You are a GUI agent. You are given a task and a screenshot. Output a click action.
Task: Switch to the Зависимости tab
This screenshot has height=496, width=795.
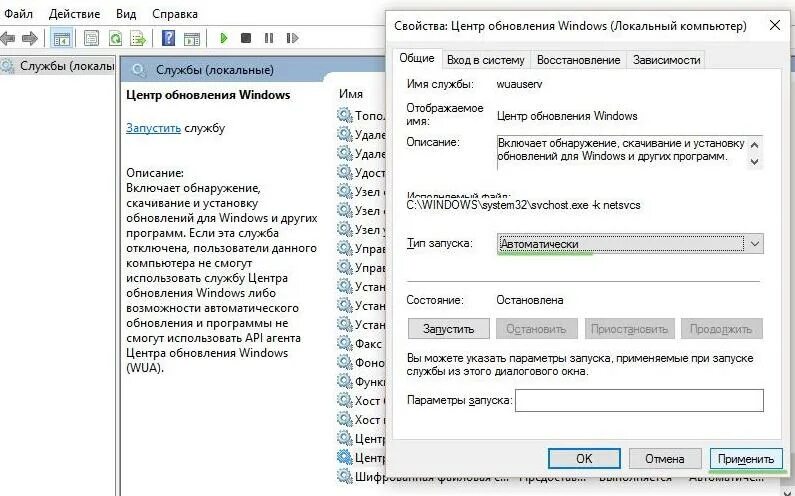coord(666,60)
